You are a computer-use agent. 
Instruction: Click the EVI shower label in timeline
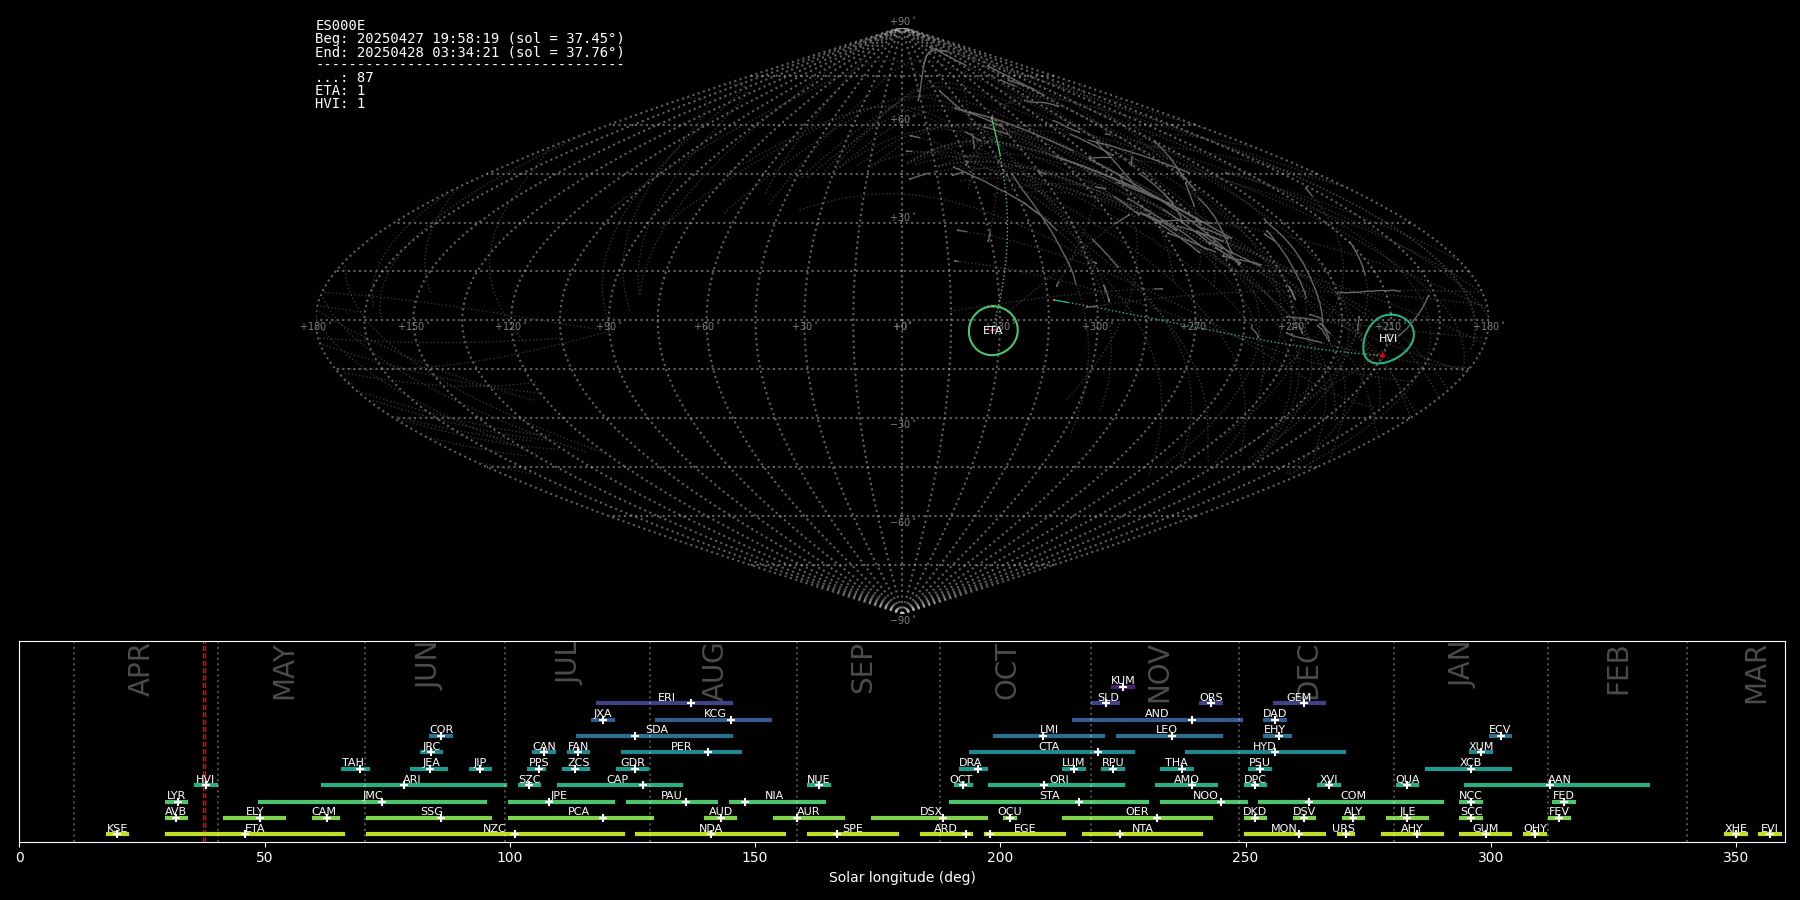pyautogui.click(x=1769, y=829)
